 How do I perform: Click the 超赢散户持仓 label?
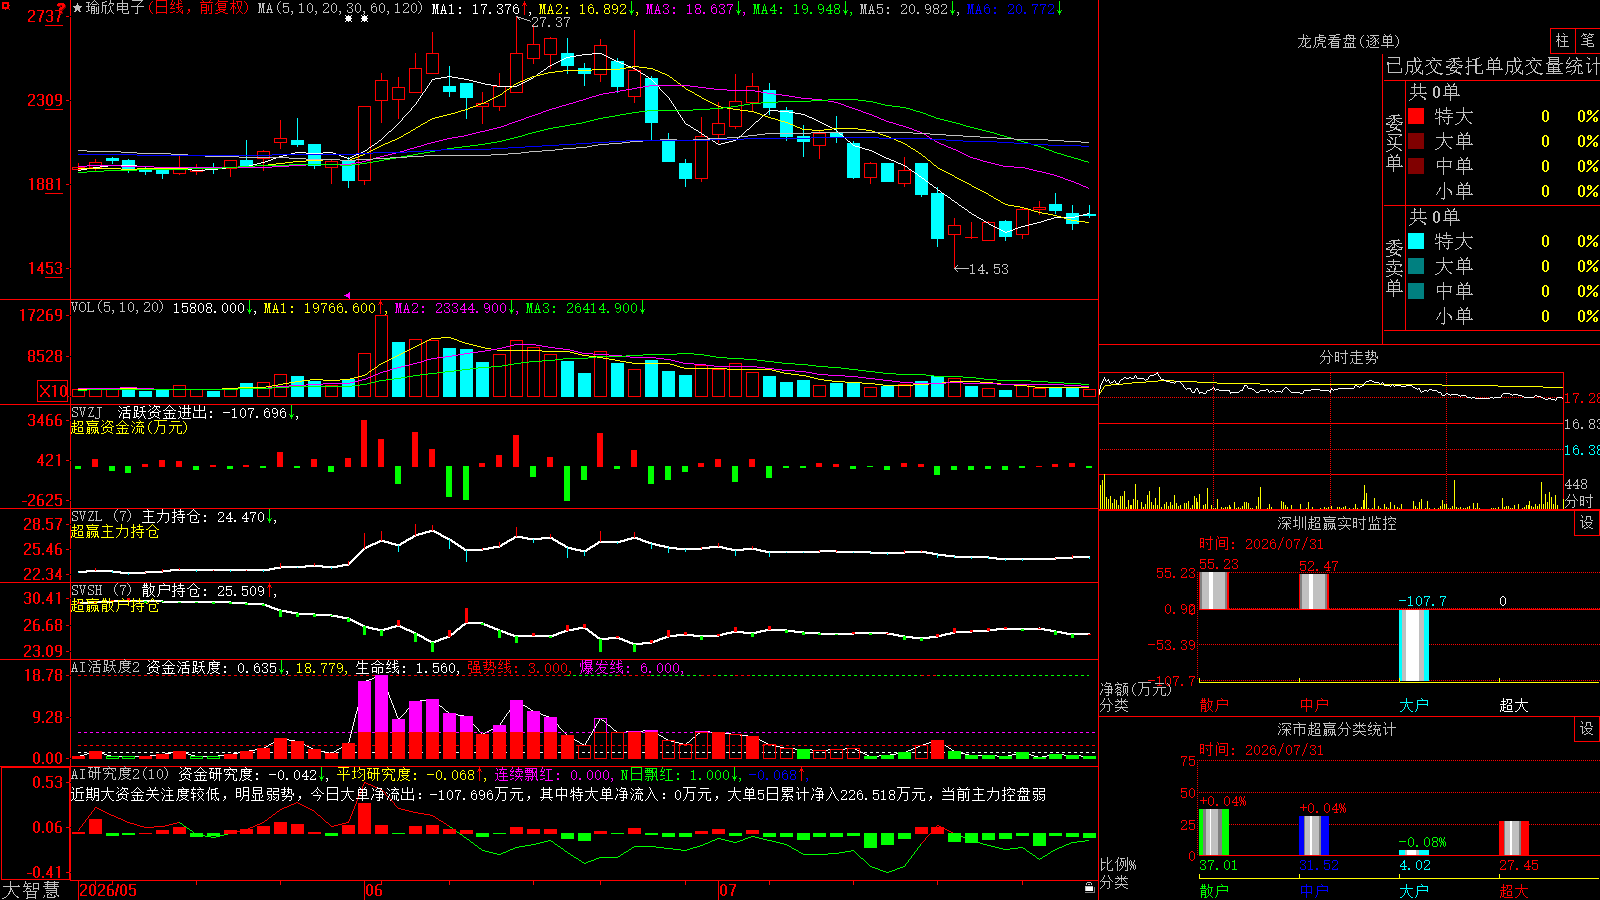115,605
